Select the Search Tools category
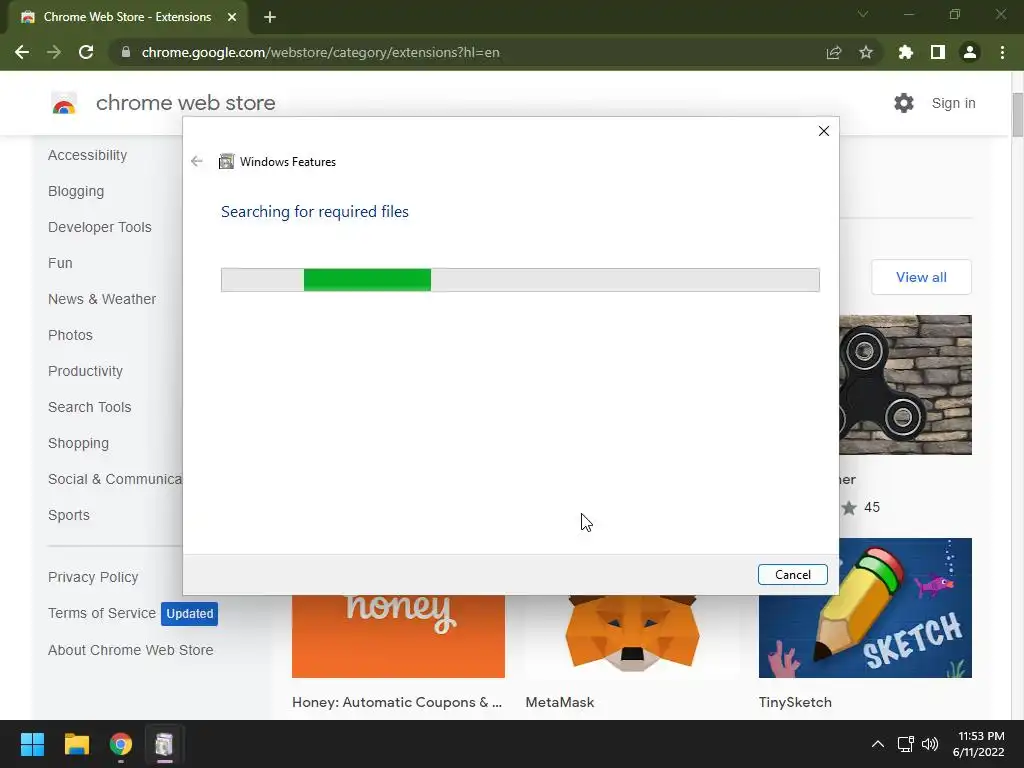1024x768 pixels. [x=89, y=407]
